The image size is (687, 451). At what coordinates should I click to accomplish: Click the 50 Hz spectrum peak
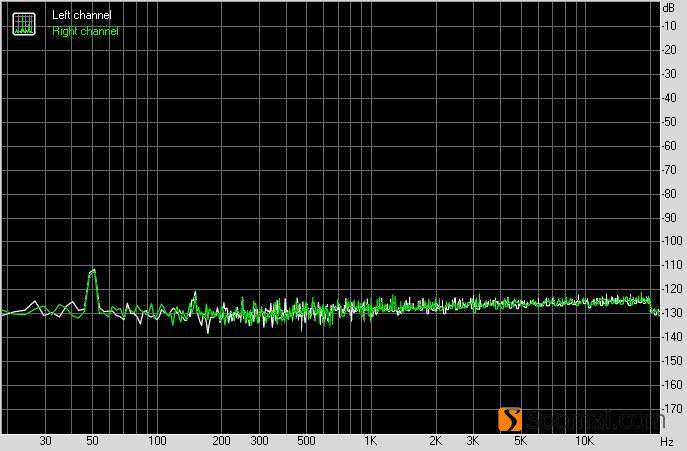click(x=92, y=271)
